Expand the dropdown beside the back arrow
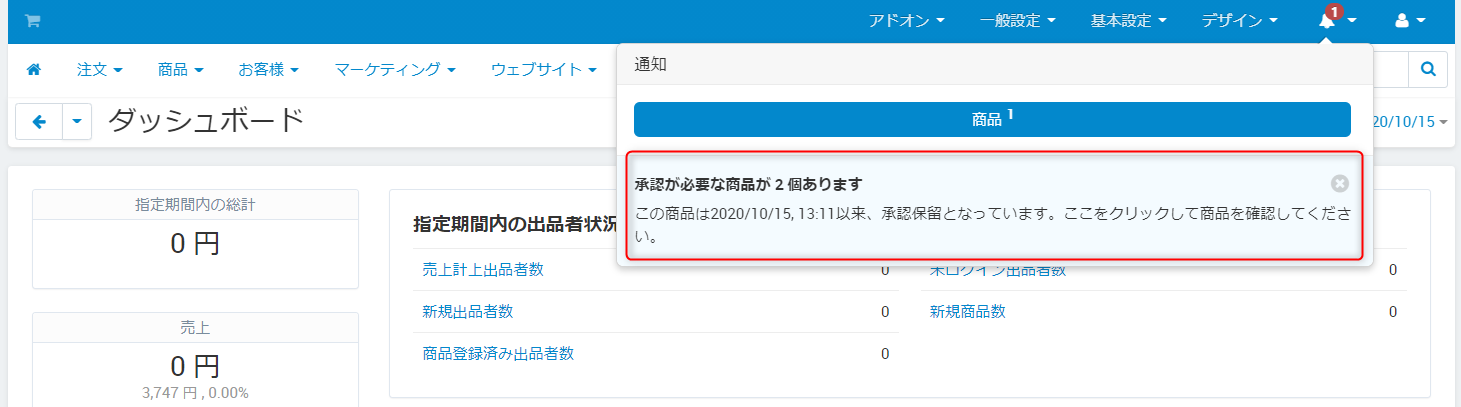The image size is (1461, 407). tap(77, 122)
